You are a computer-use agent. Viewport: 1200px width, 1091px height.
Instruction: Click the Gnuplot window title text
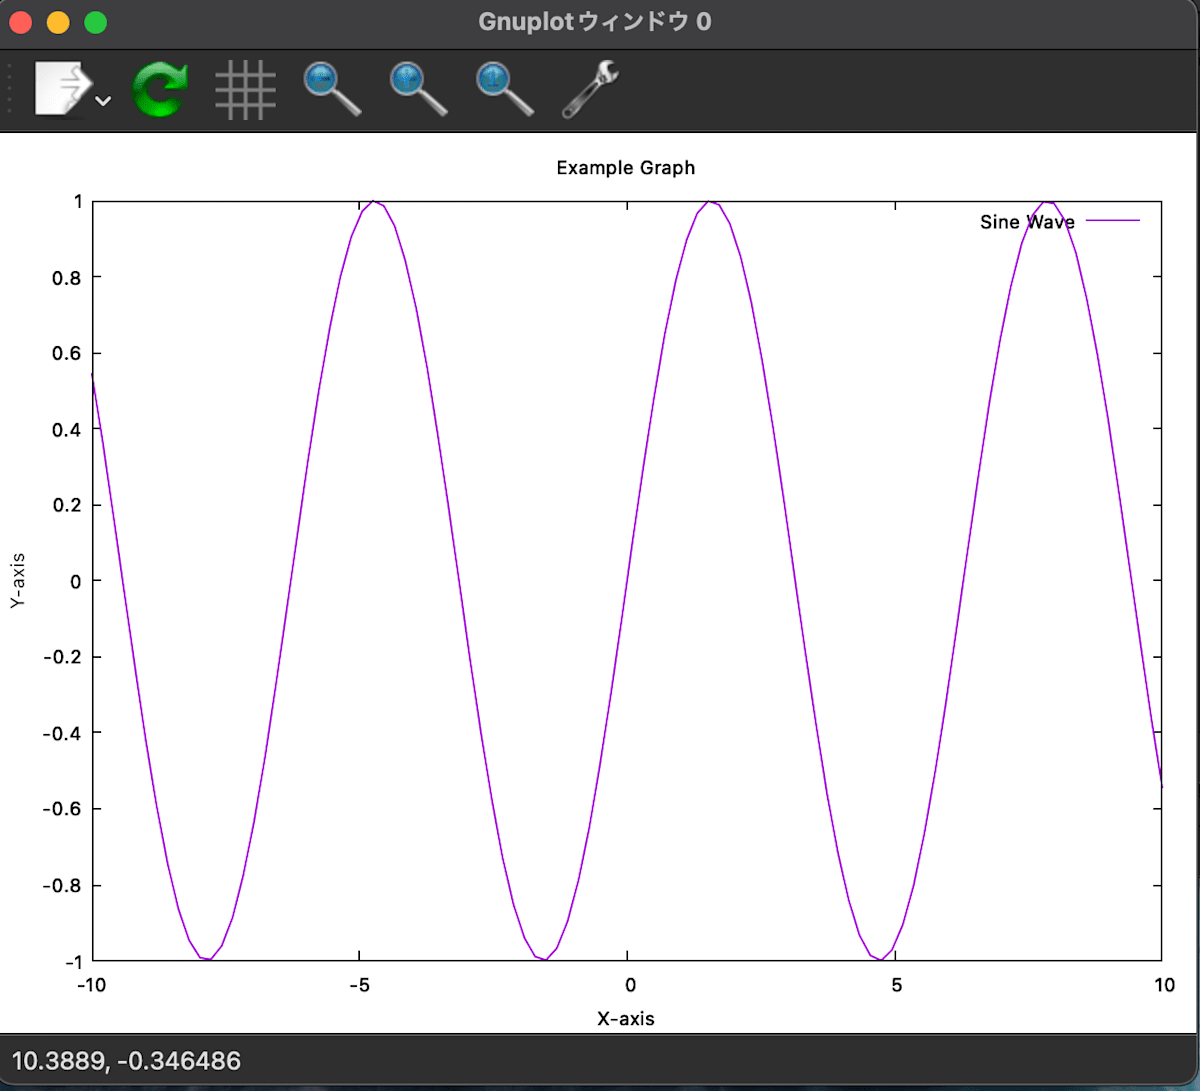click(x=595, y=22)
